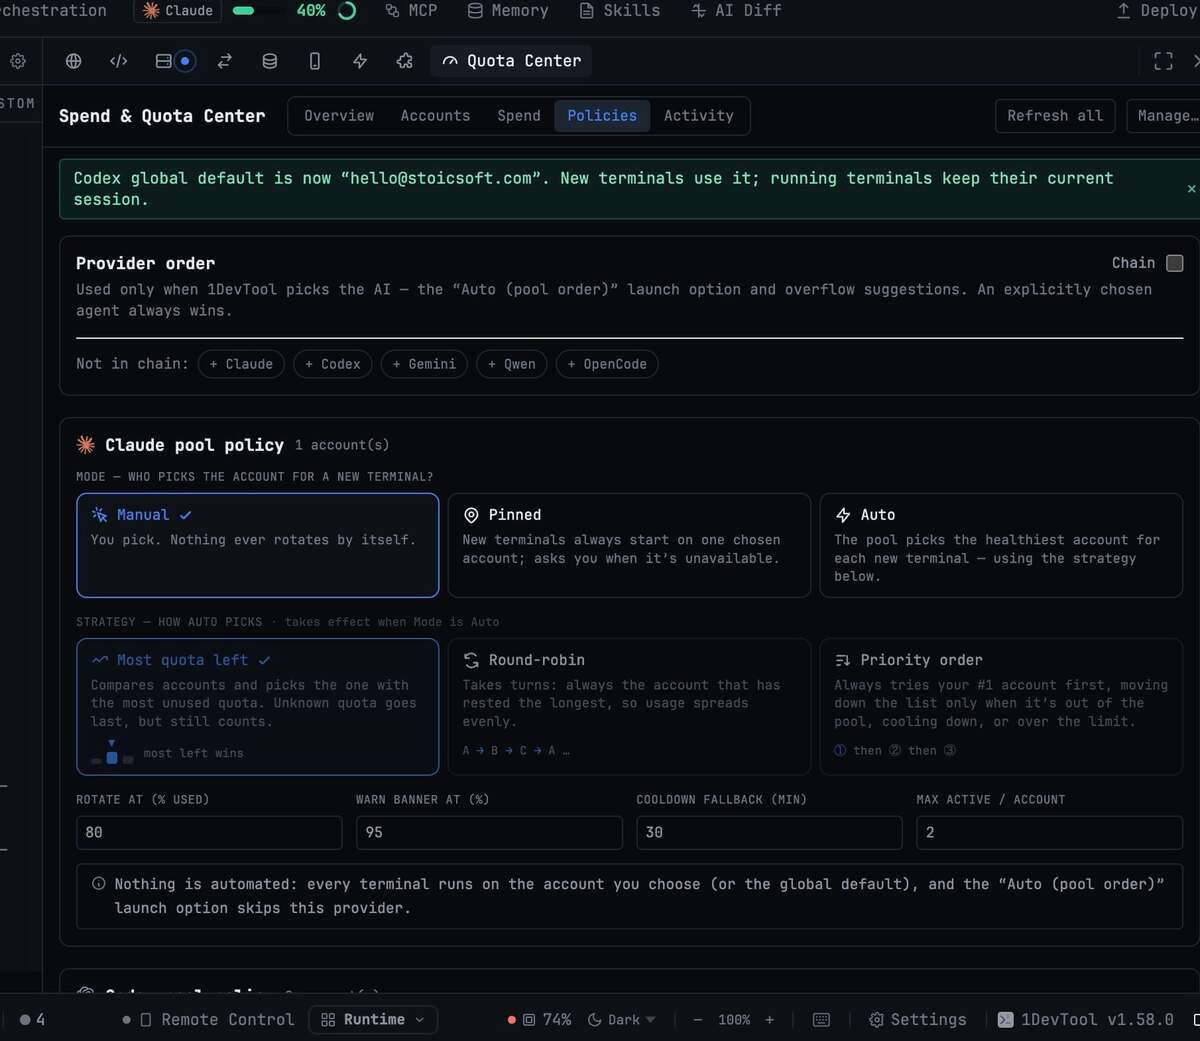Click the Claude pool policy sunburst icon
This screenshot has height=1041, width=1200.
[x=86, y=445]
